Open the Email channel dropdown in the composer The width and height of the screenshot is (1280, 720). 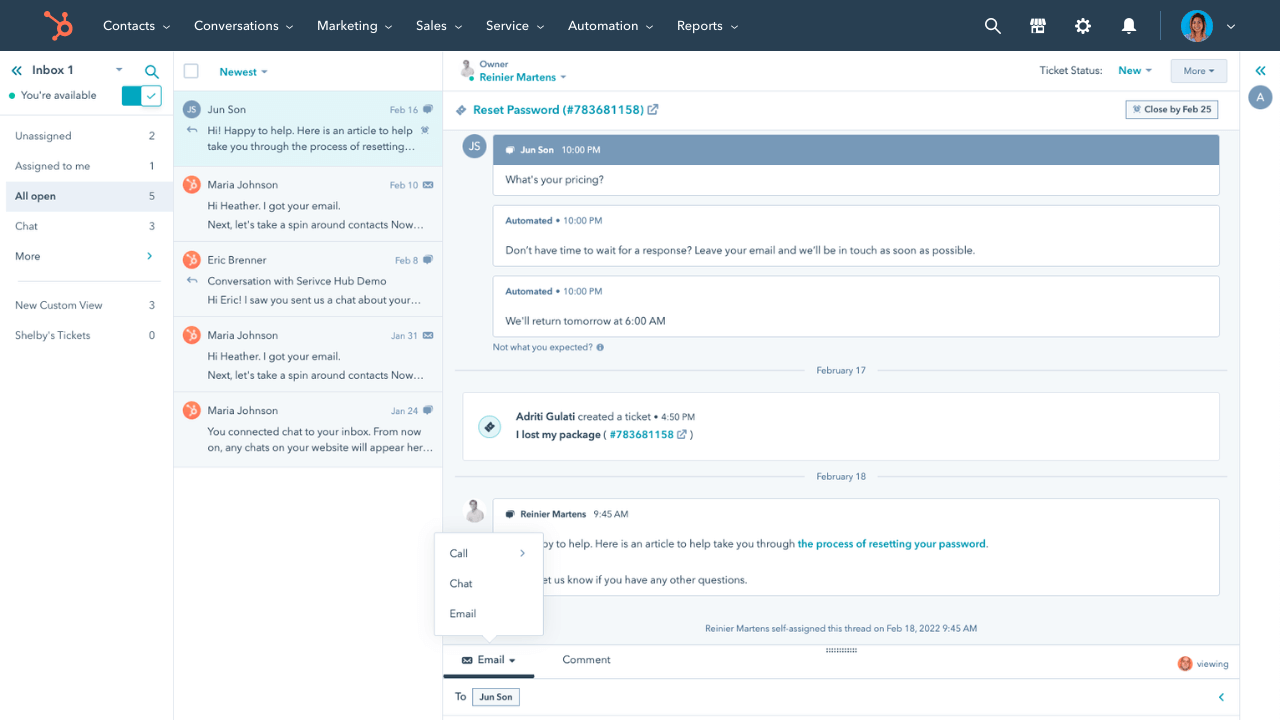click(x=489, y=660)
